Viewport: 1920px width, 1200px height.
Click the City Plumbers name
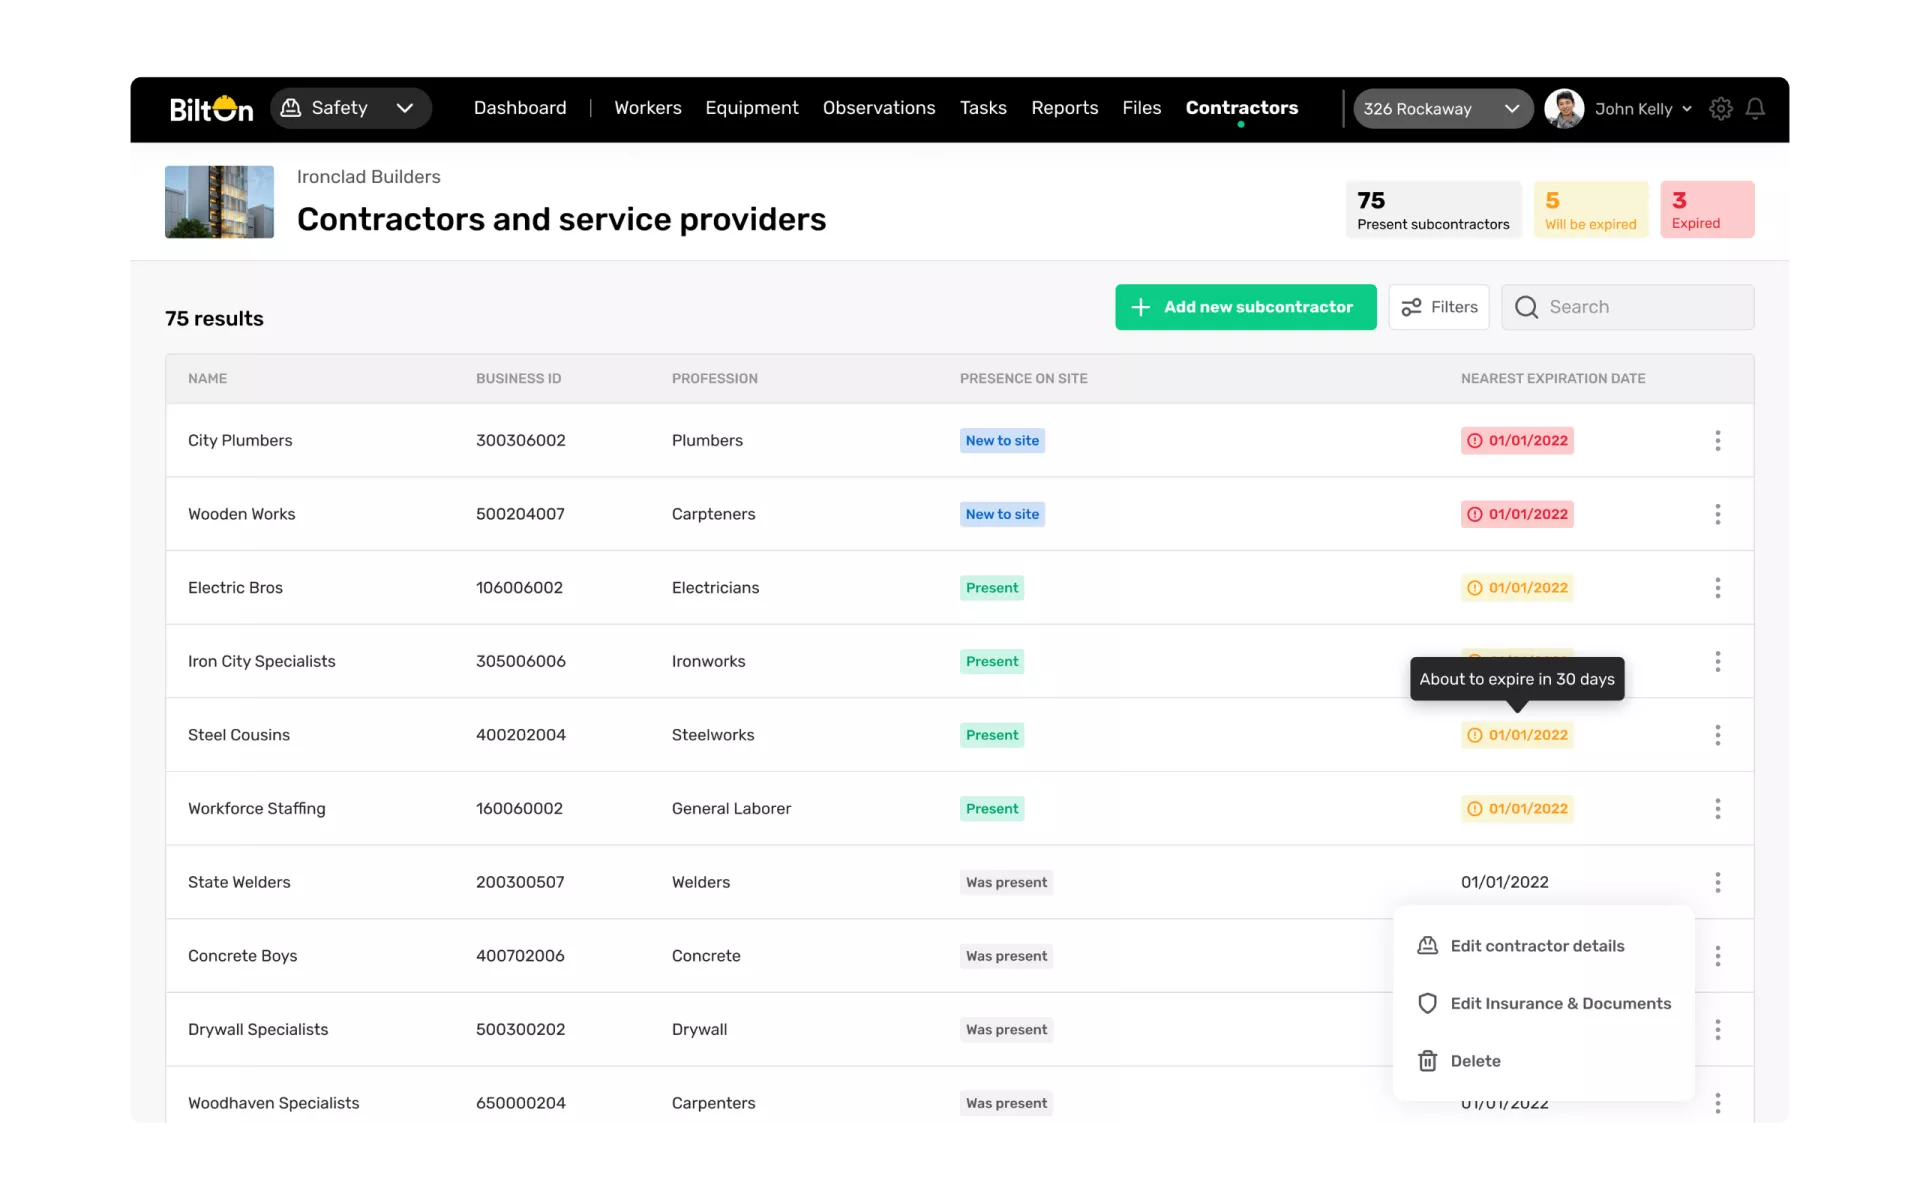tap(240, 441)
